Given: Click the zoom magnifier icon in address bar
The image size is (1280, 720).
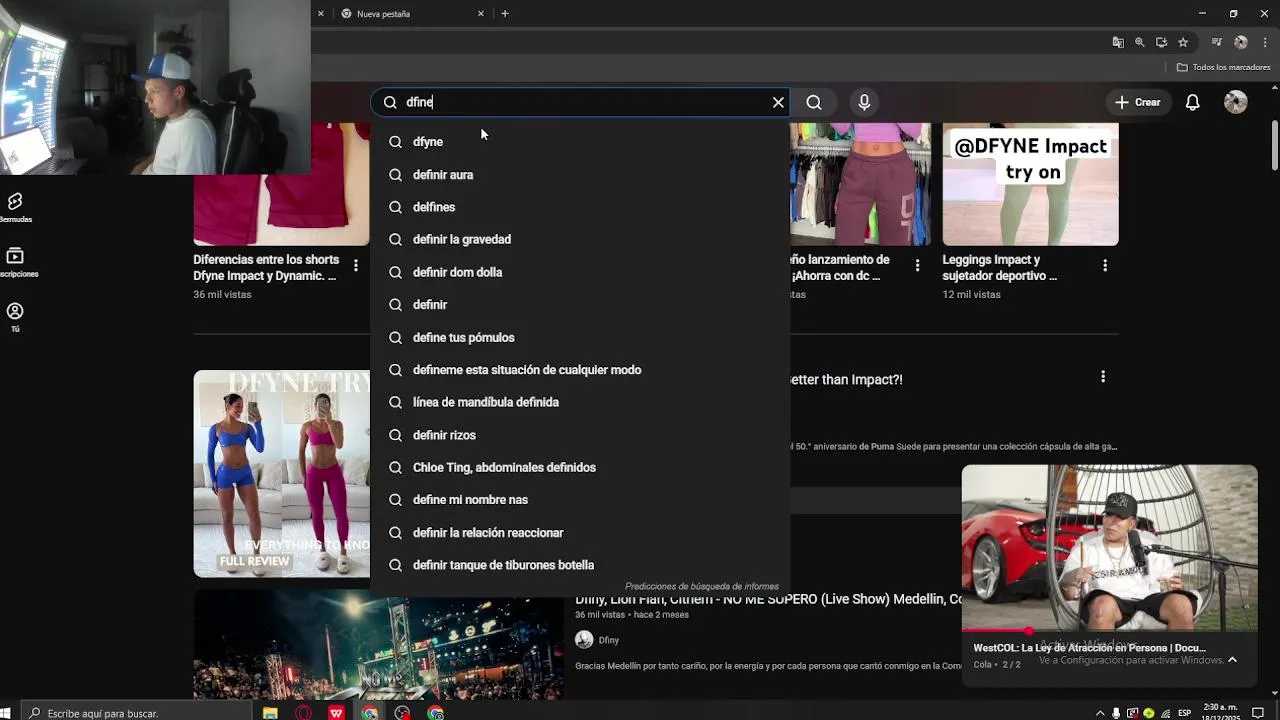Looking at the screenshot, I should (x=1139, y=42).
